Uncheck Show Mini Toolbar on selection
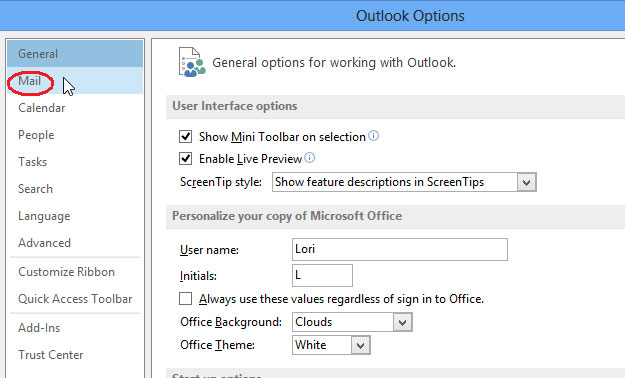 [x=185, y=137]
